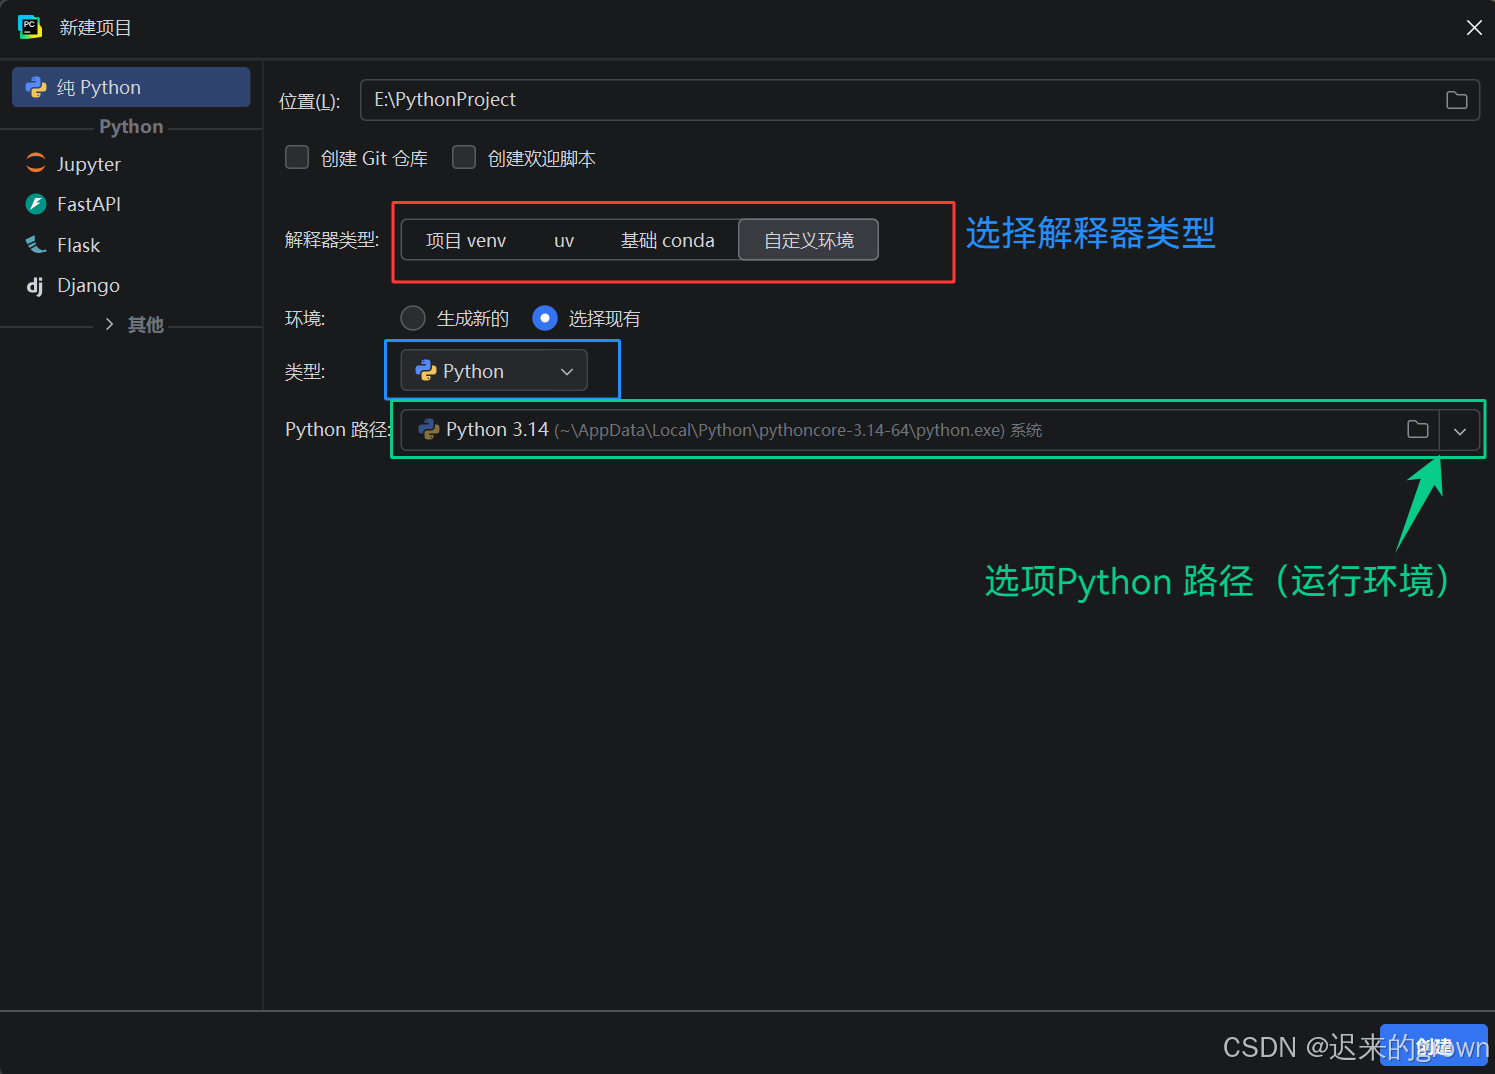Image resolution: width=1495 pixels, height=1074 pixels.
Task: Click the Flask icon in the sidebar
Action: (36, 245)
